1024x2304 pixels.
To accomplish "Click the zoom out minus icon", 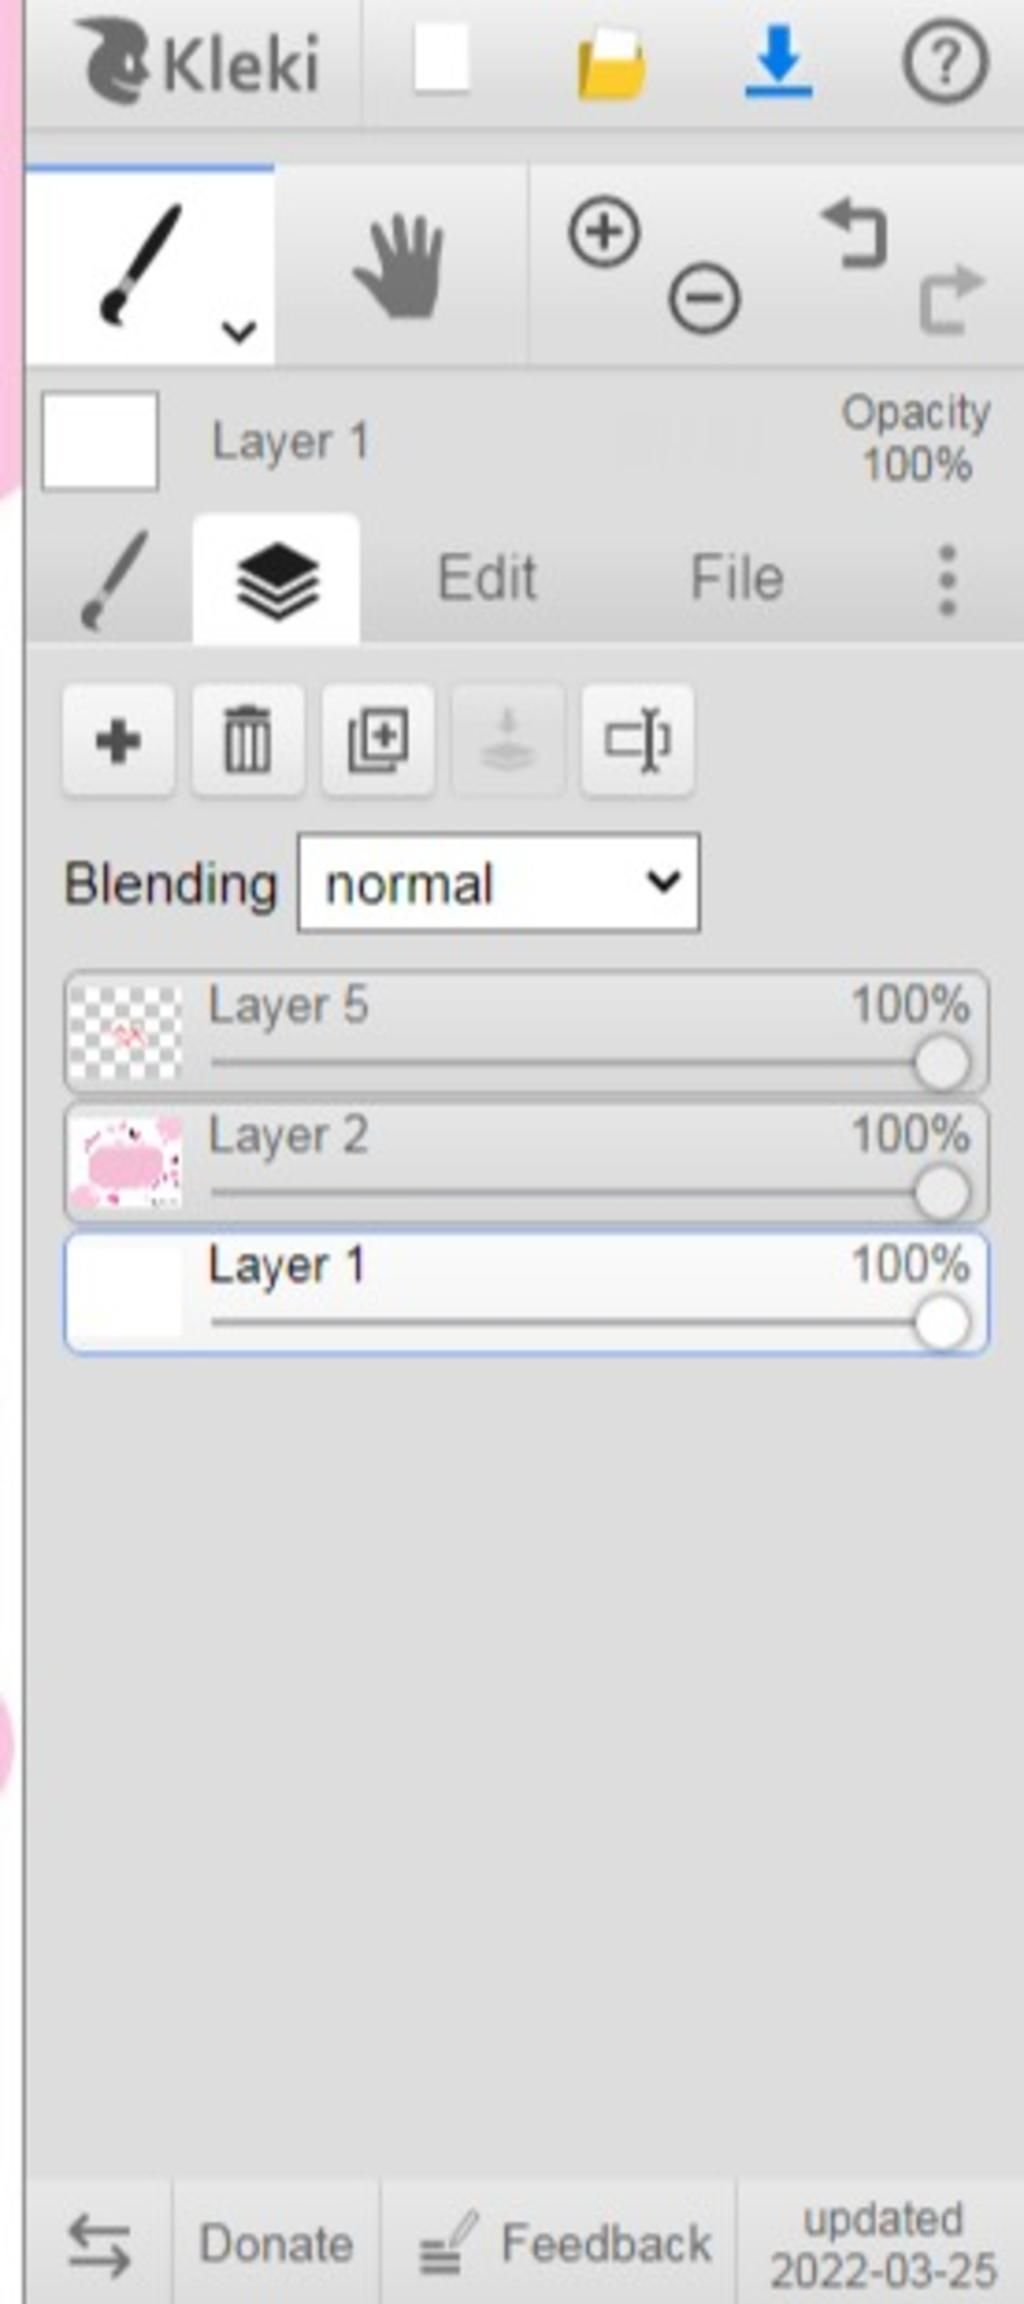I will pyautogui.click(x=704, y=298).
